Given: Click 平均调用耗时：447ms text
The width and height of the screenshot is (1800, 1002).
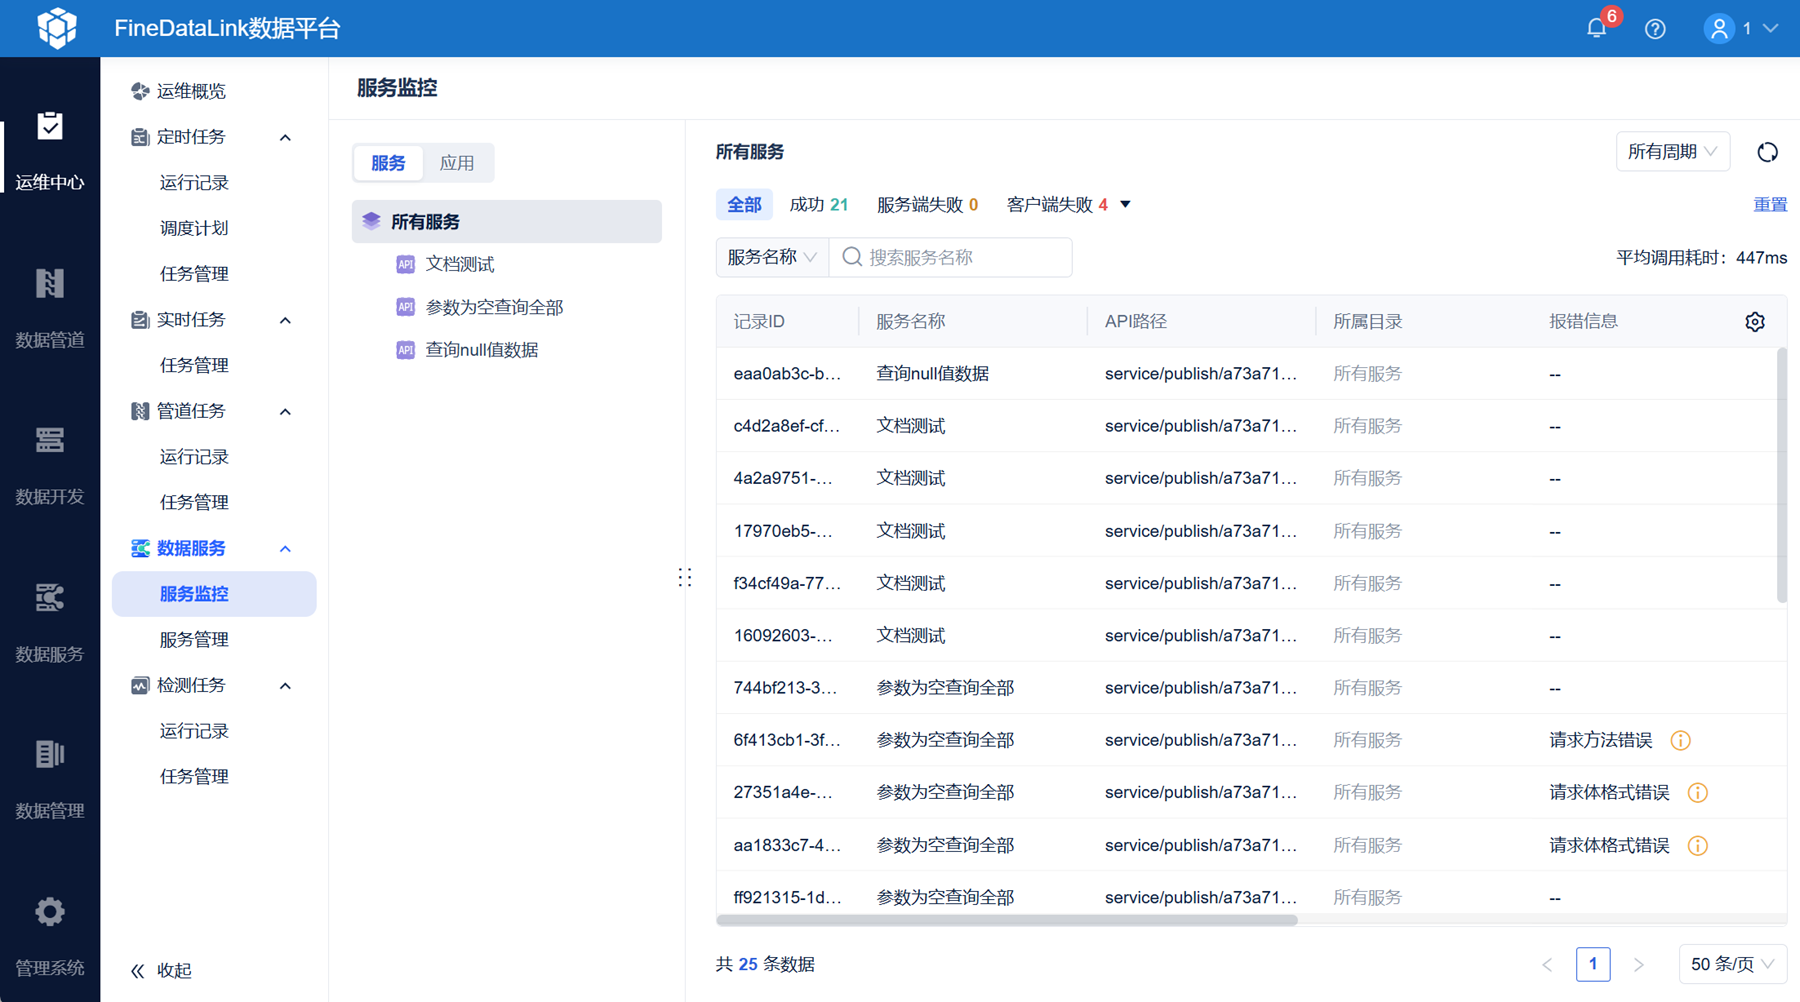Looking at the screenshot, I should [1701, 258].
